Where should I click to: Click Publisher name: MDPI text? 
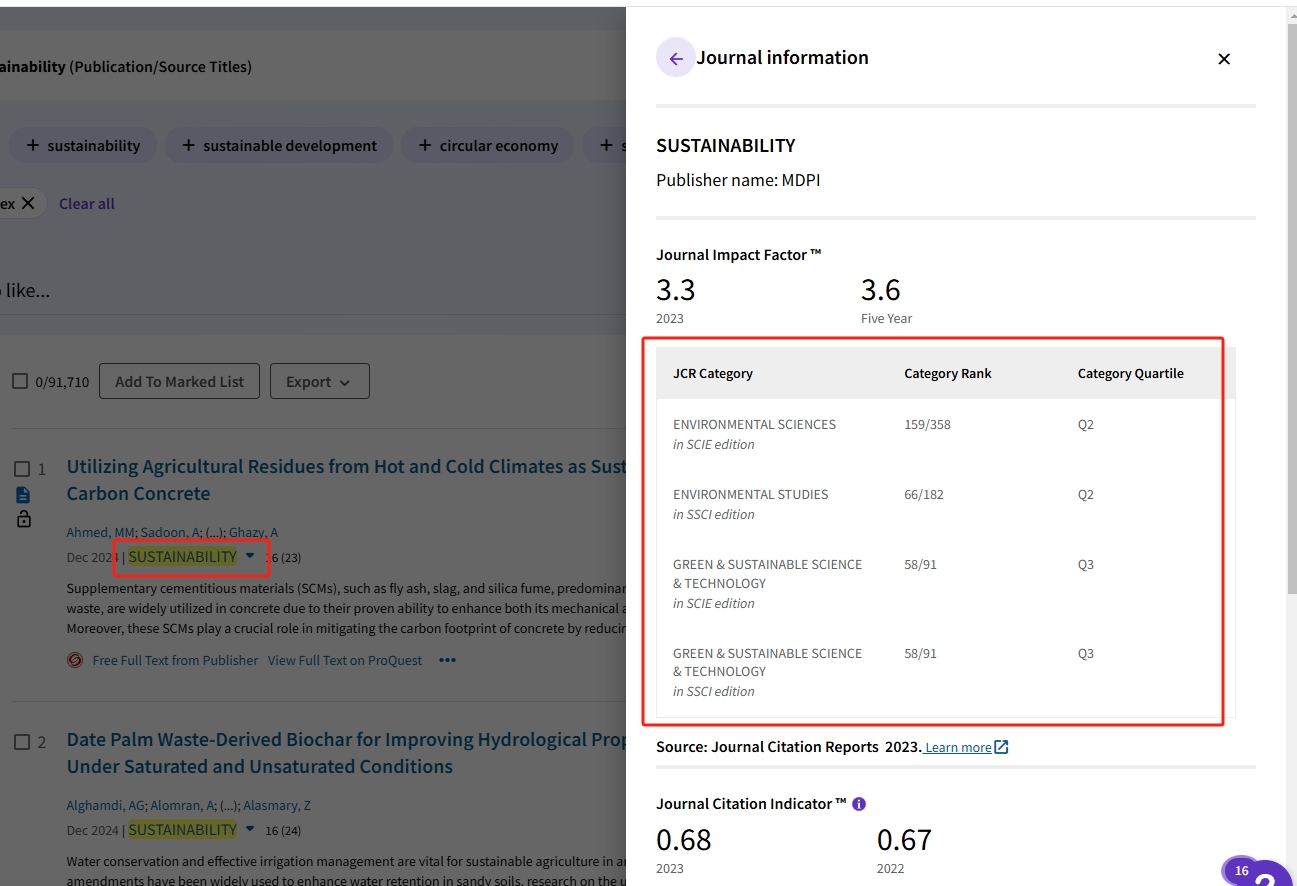pyautogui.click(x=738, y=180)
